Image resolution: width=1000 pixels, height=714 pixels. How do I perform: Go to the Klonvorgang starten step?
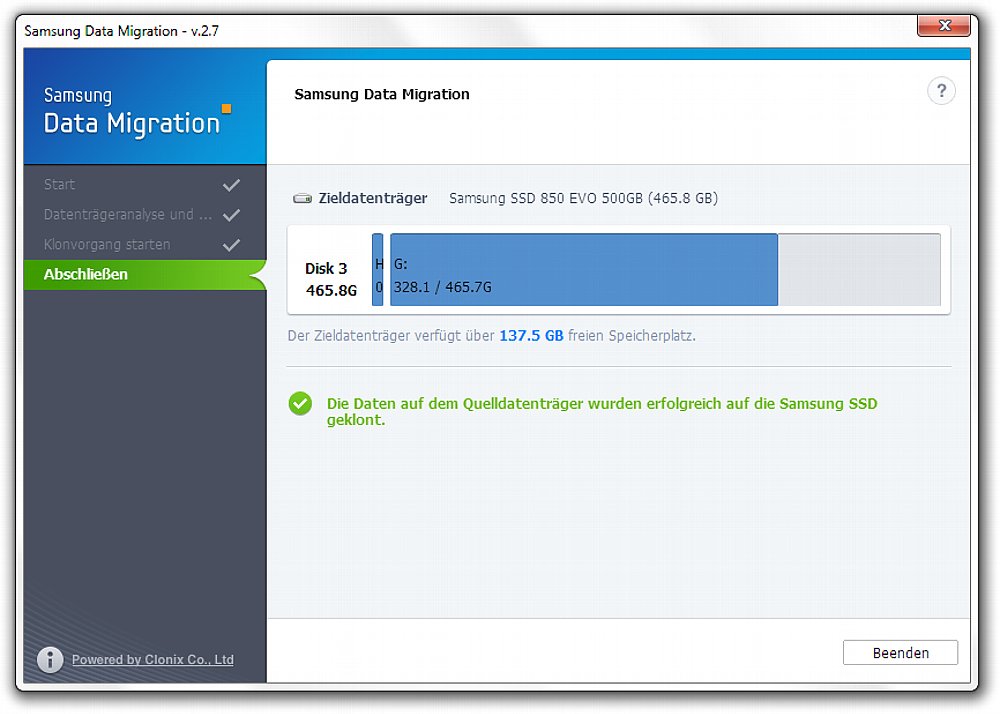point(107,245)
